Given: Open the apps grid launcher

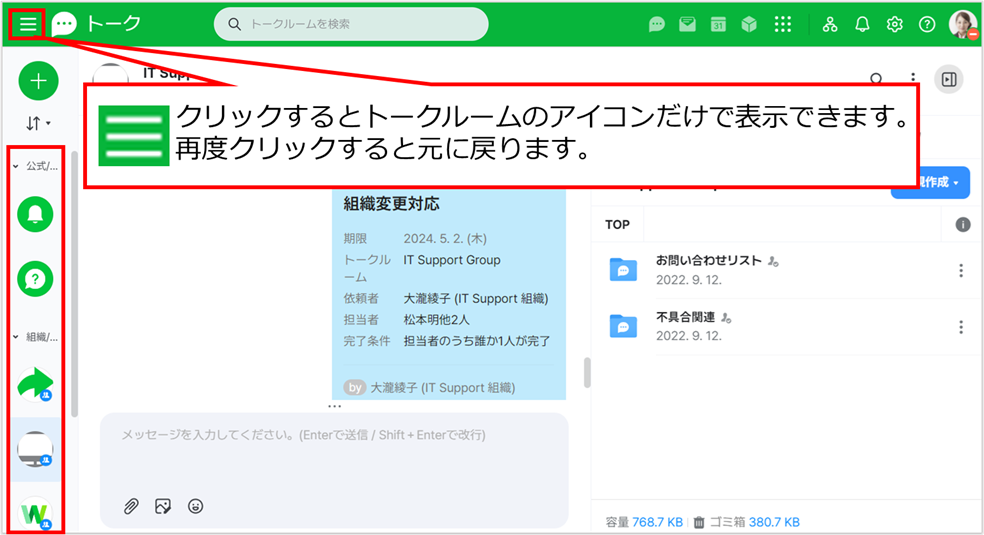Looking at the screenshot, I should 783,24.
